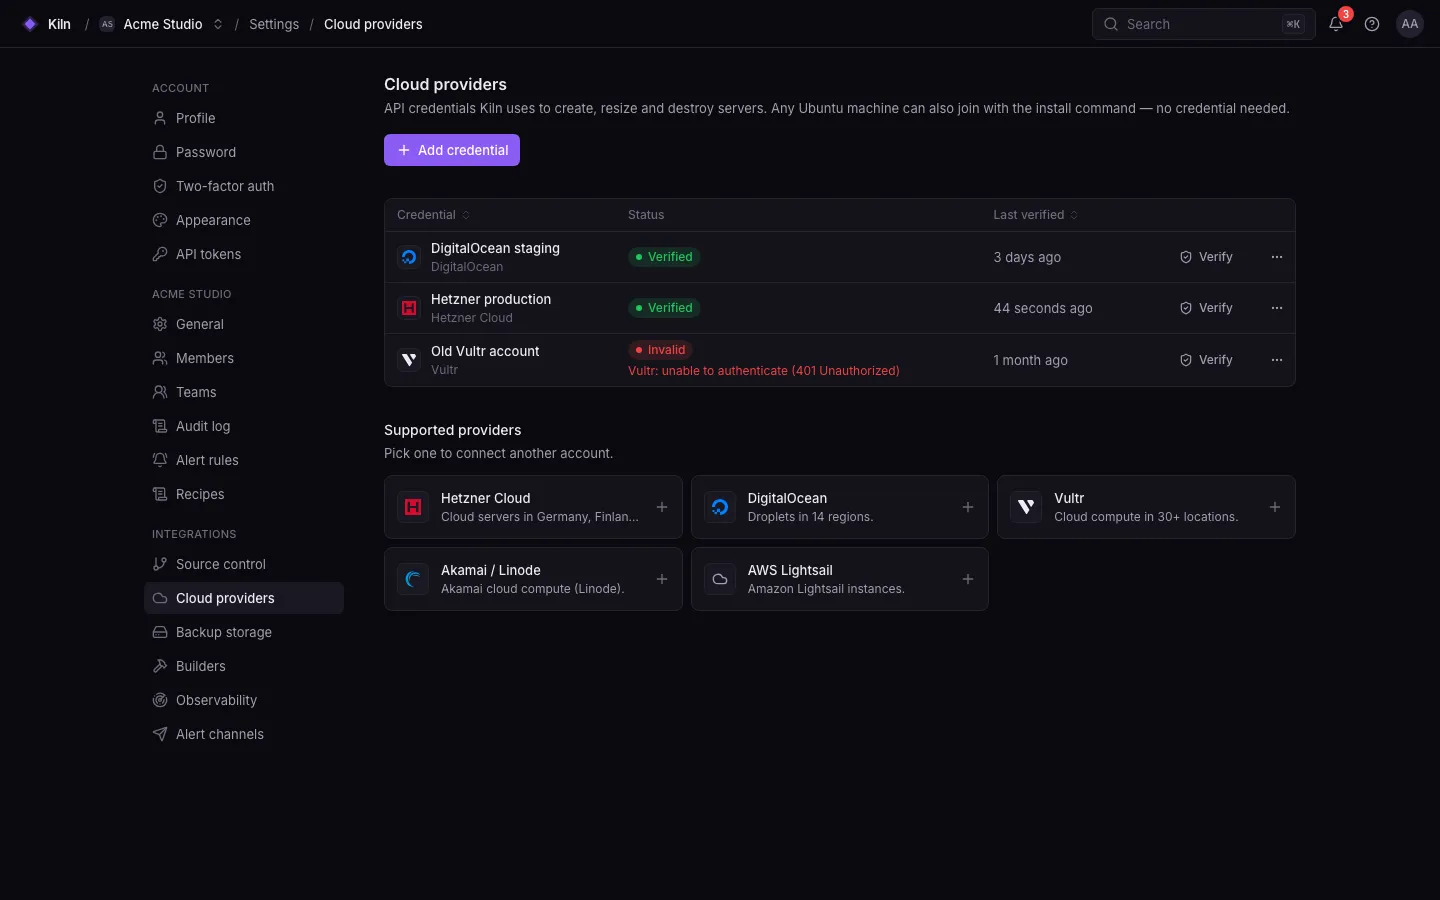Open more options for Hetzner production

1277,308
